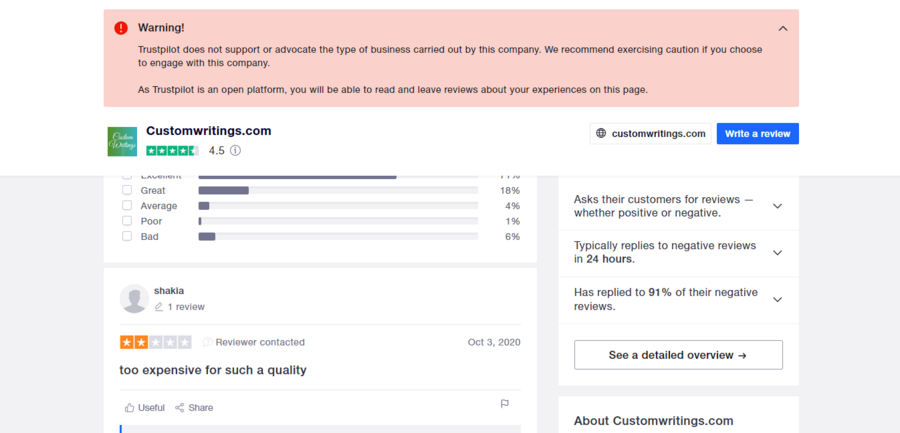Click the pencil icon next to 1 review
The image size is (900, 433).
coord(159,307)
